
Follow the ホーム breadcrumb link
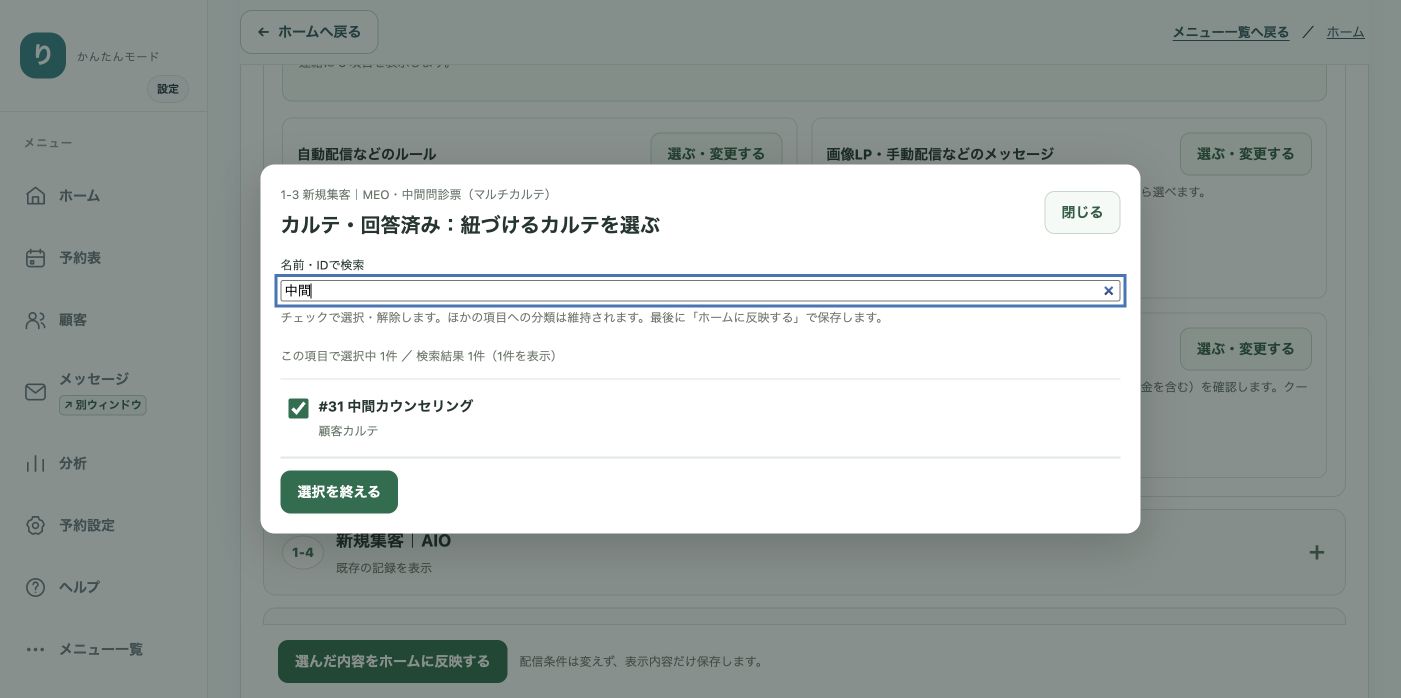(1345, 32)
